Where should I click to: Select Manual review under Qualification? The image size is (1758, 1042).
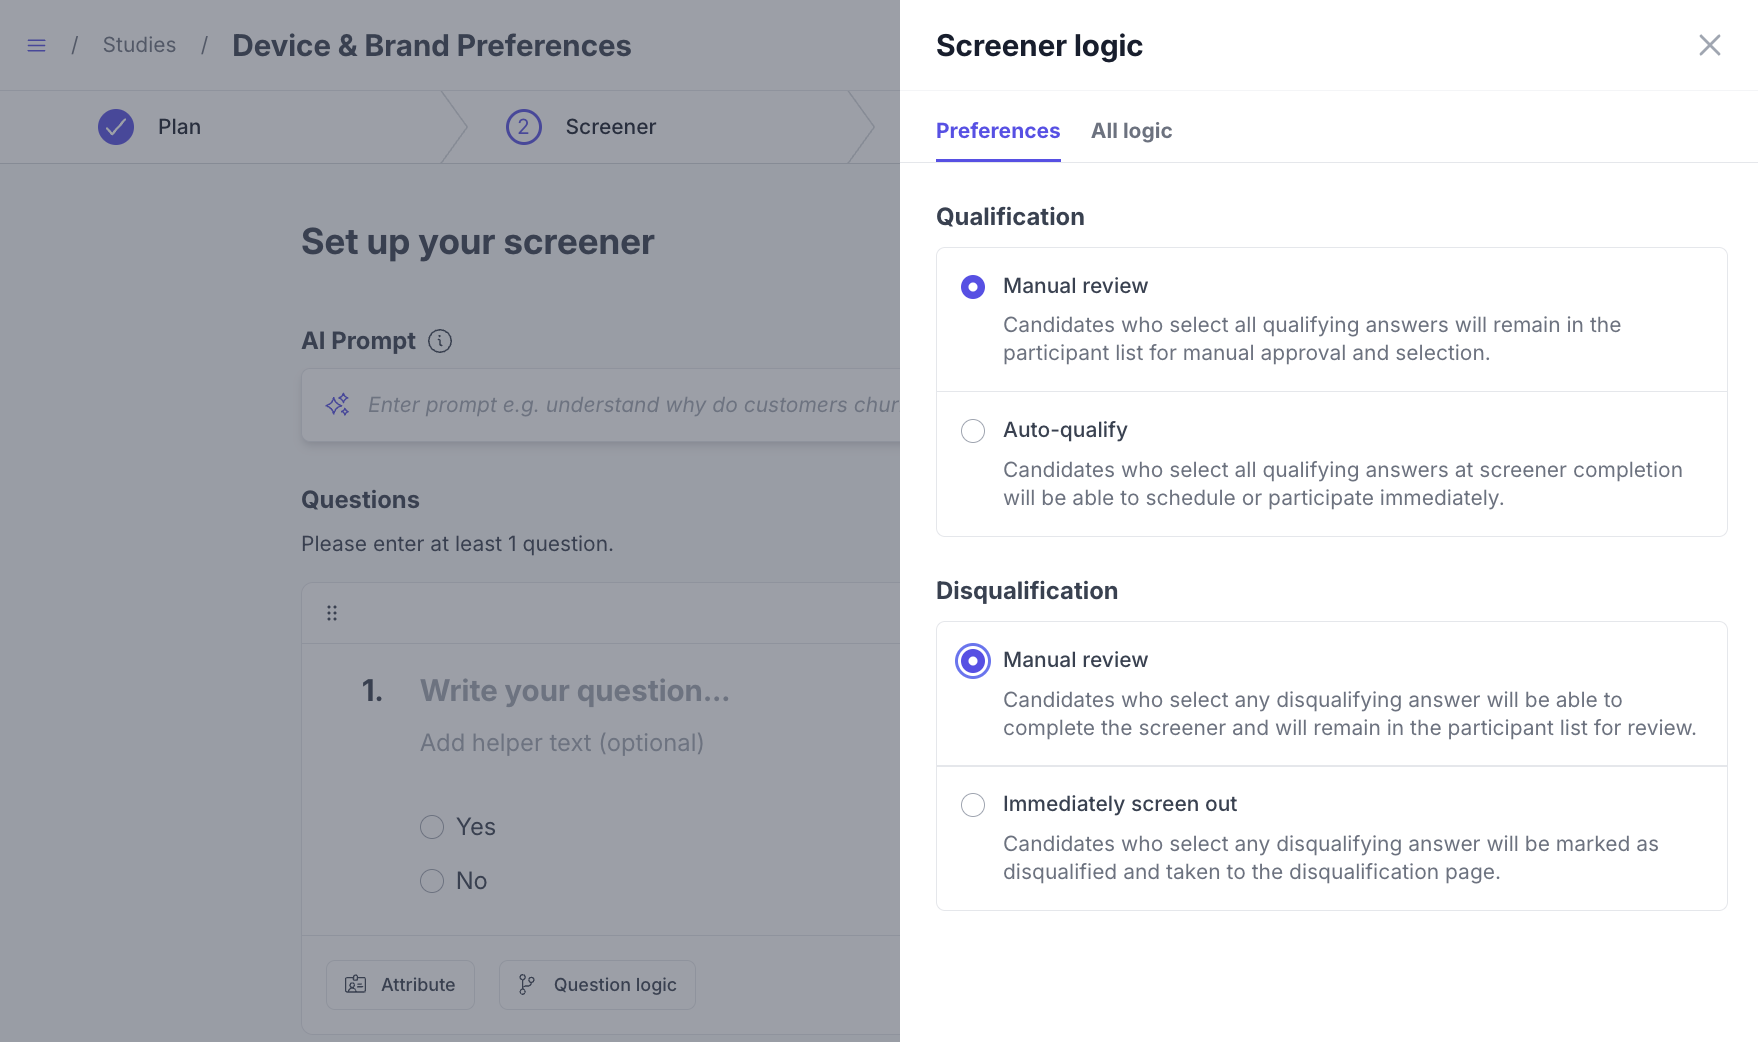[x=973, y=287]
